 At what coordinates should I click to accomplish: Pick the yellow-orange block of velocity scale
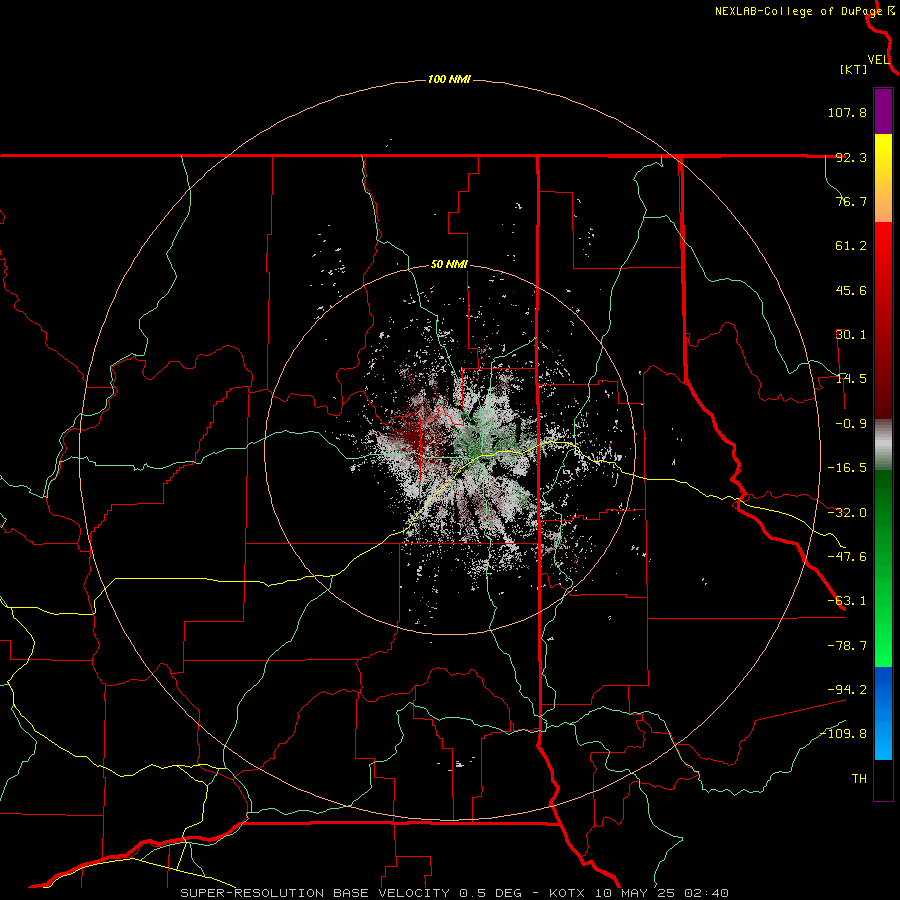click(883, 178)
